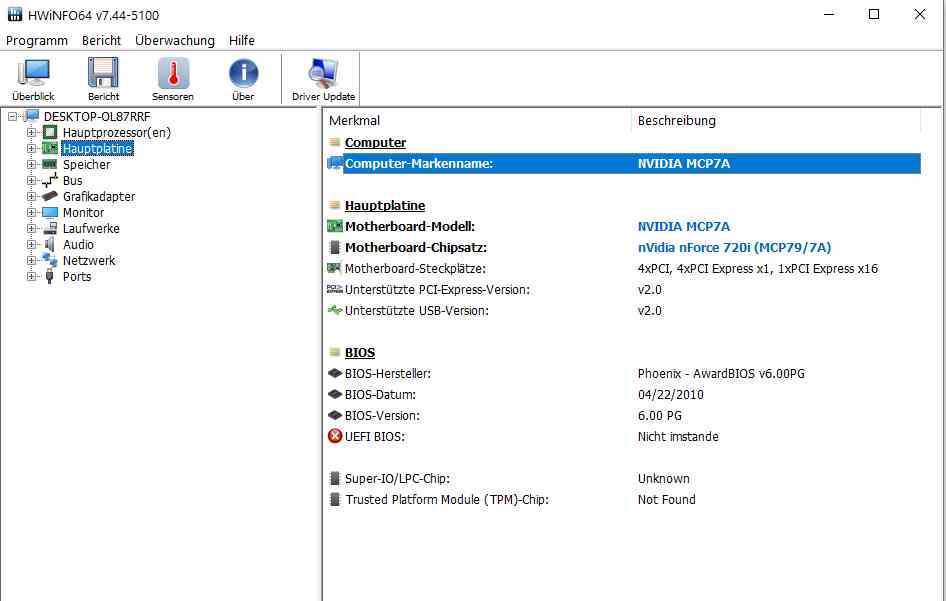Image resolution: width=946 pixels, height=601 pixels.
Task: Expand the Audio tree node
Action: coord(31,244)
